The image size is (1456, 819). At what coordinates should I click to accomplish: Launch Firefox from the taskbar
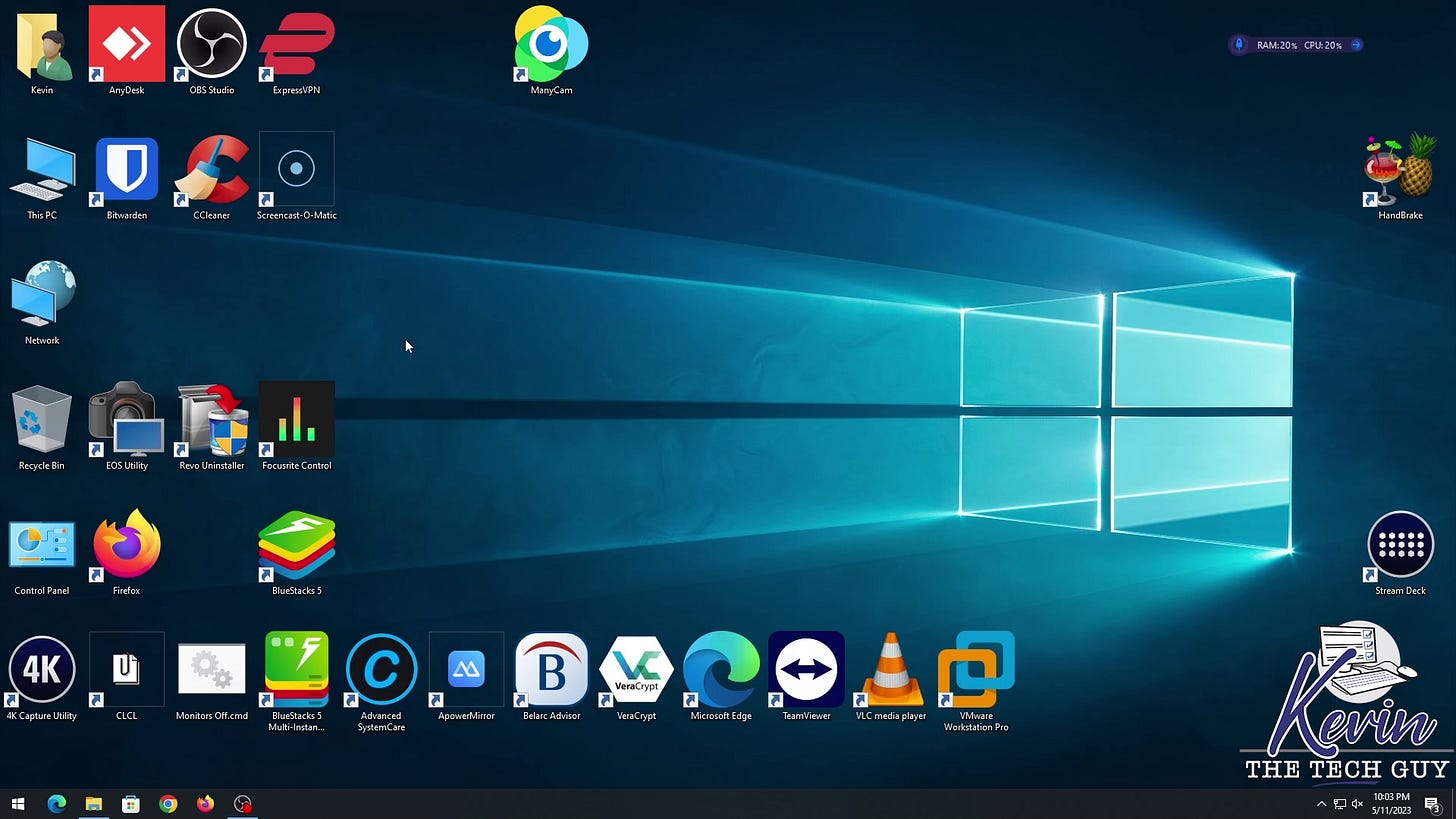click(205, 803)
